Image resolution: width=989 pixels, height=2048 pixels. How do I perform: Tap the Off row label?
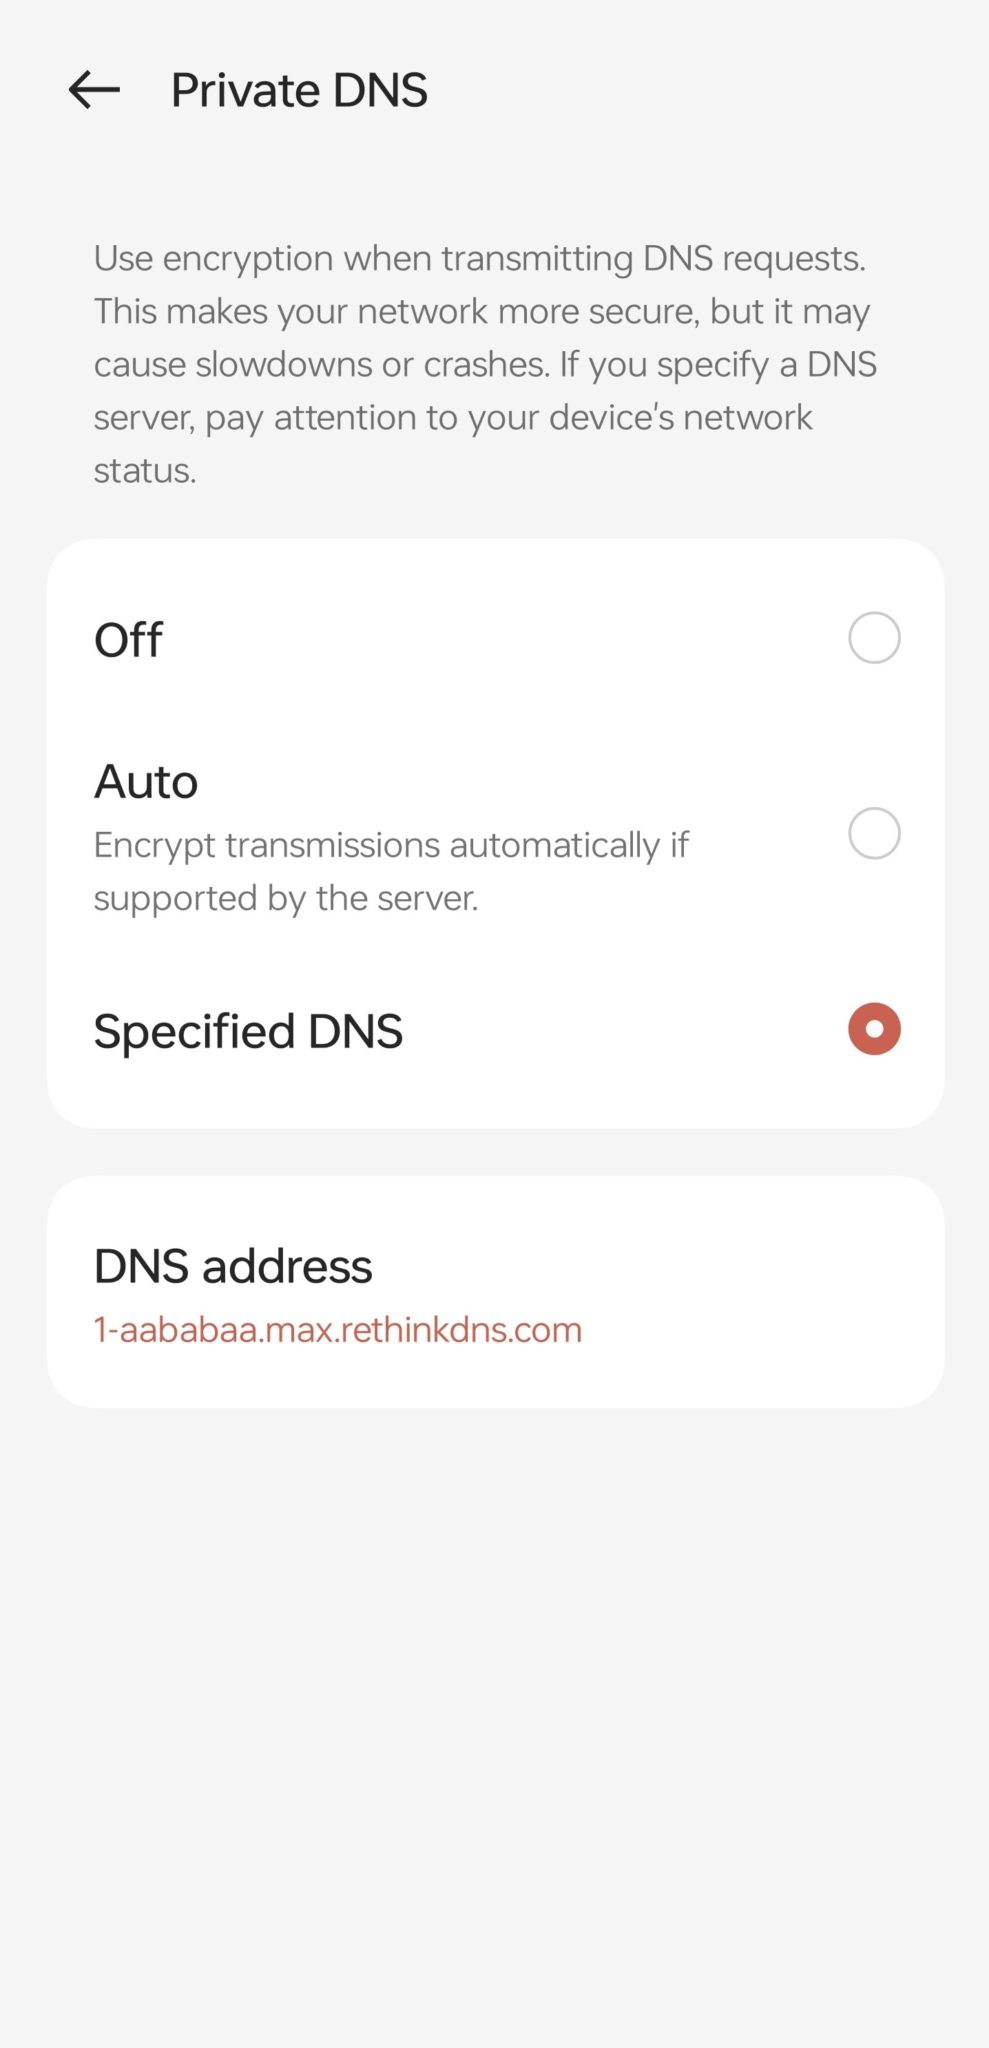tap(128, 639)
